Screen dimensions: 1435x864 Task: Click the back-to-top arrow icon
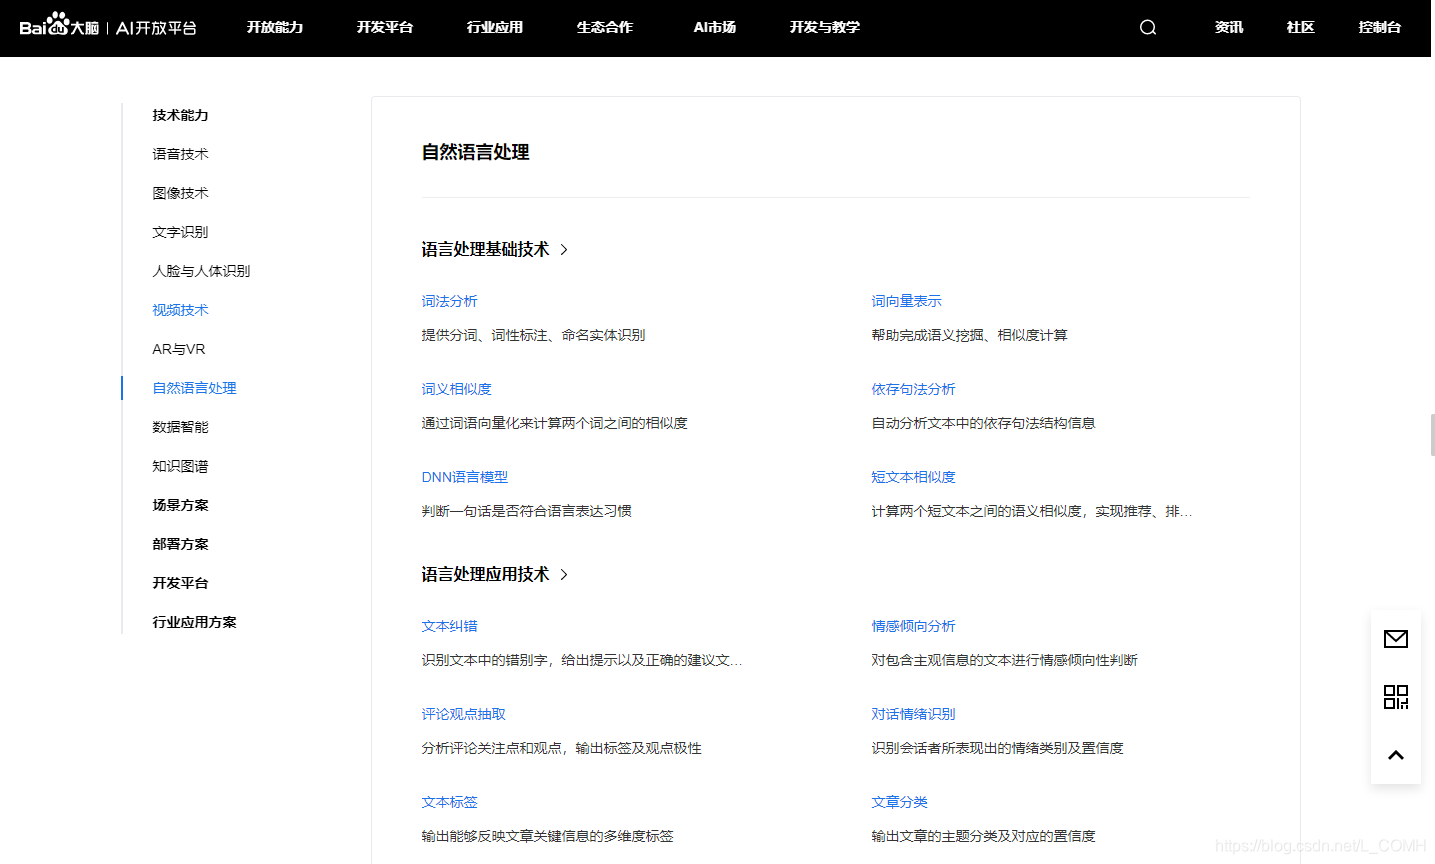(1396, 755)
